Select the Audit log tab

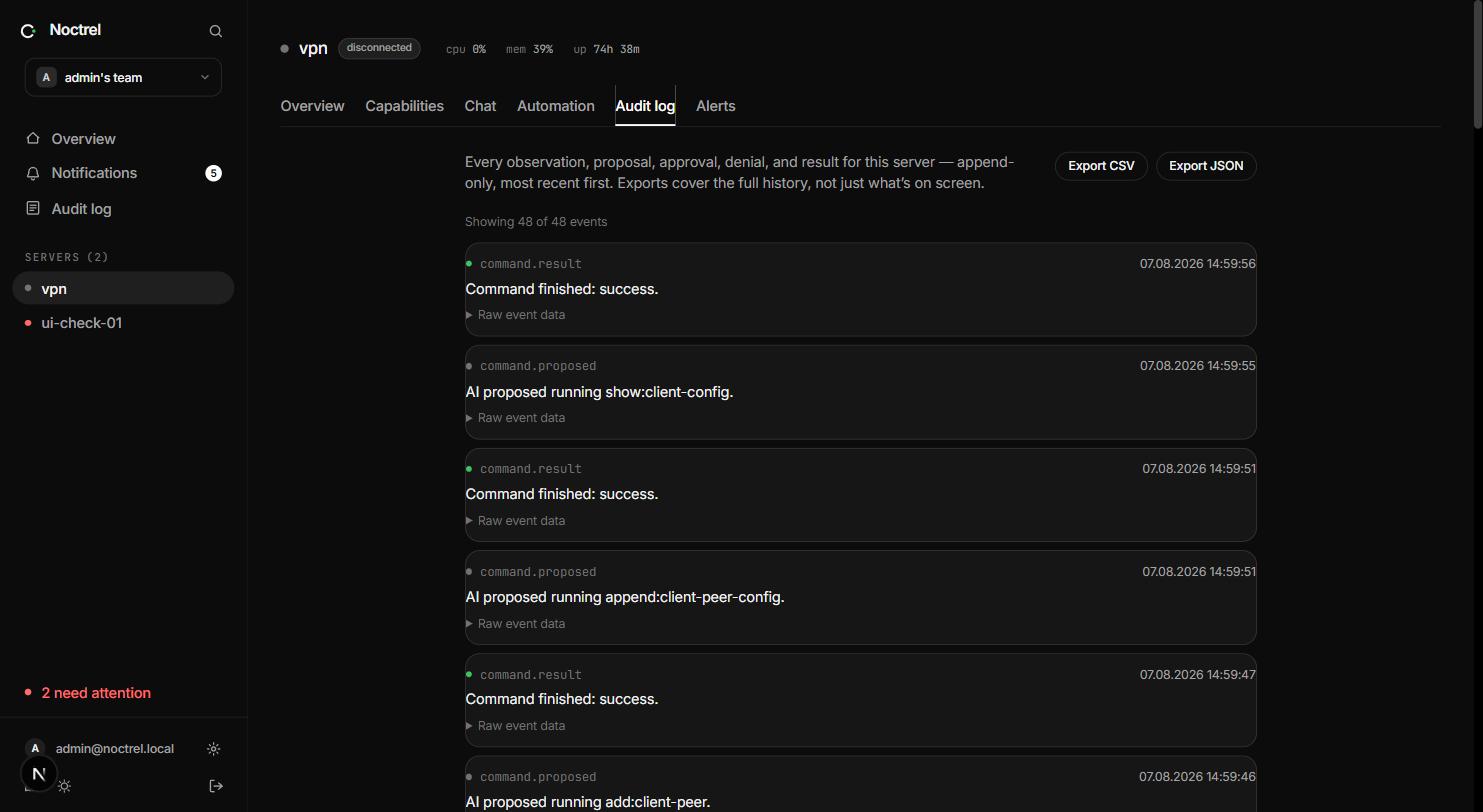pyautogui.click(x=645, y=106)
